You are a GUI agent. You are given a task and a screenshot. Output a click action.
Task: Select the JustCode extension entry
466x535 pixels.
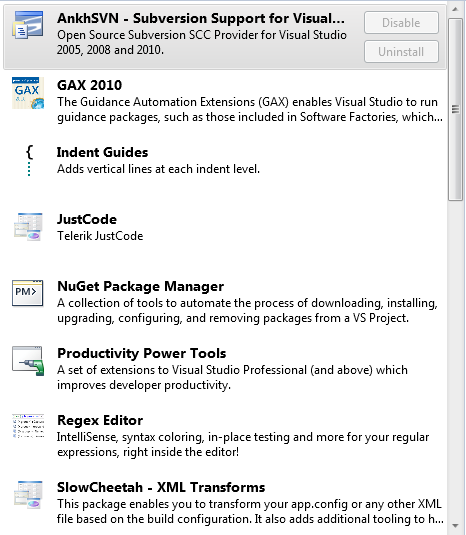tap(225, 227)
